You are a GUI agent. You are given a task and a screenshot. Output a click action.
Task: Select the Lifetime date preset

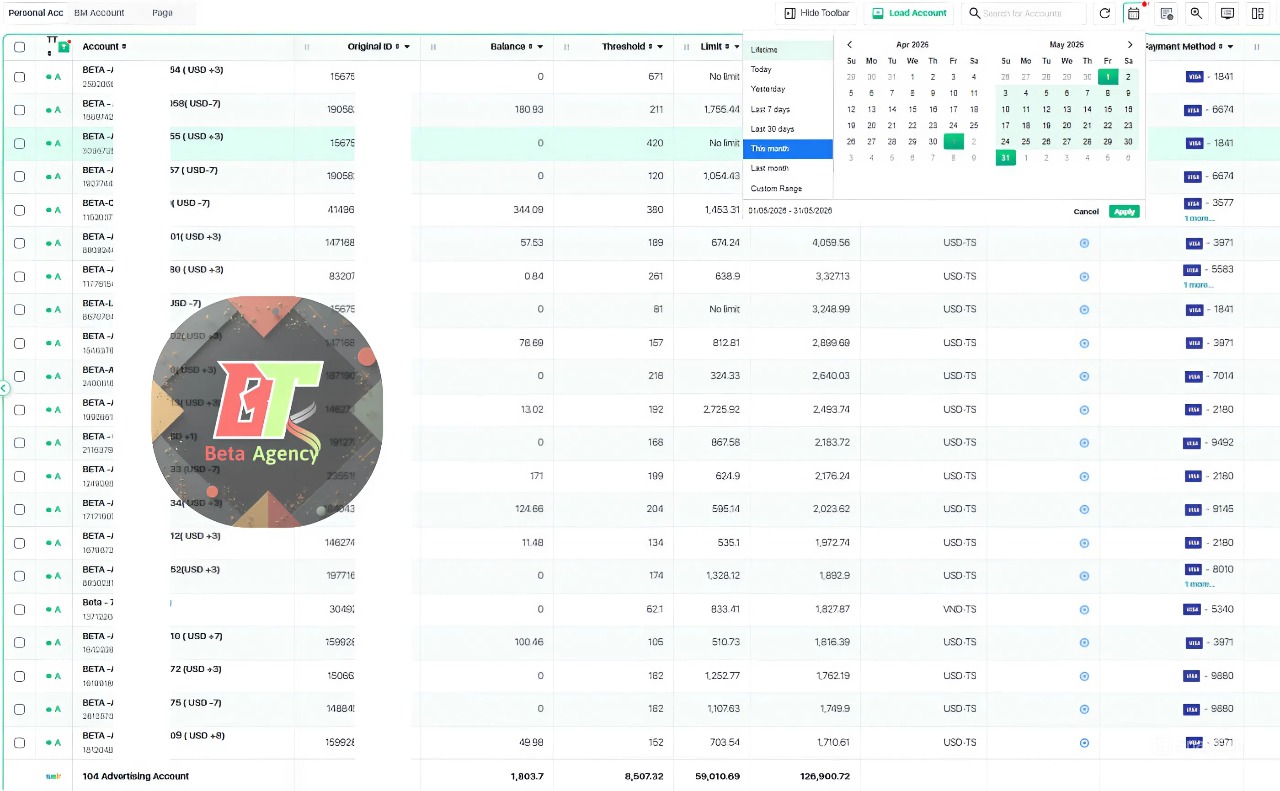788,50
